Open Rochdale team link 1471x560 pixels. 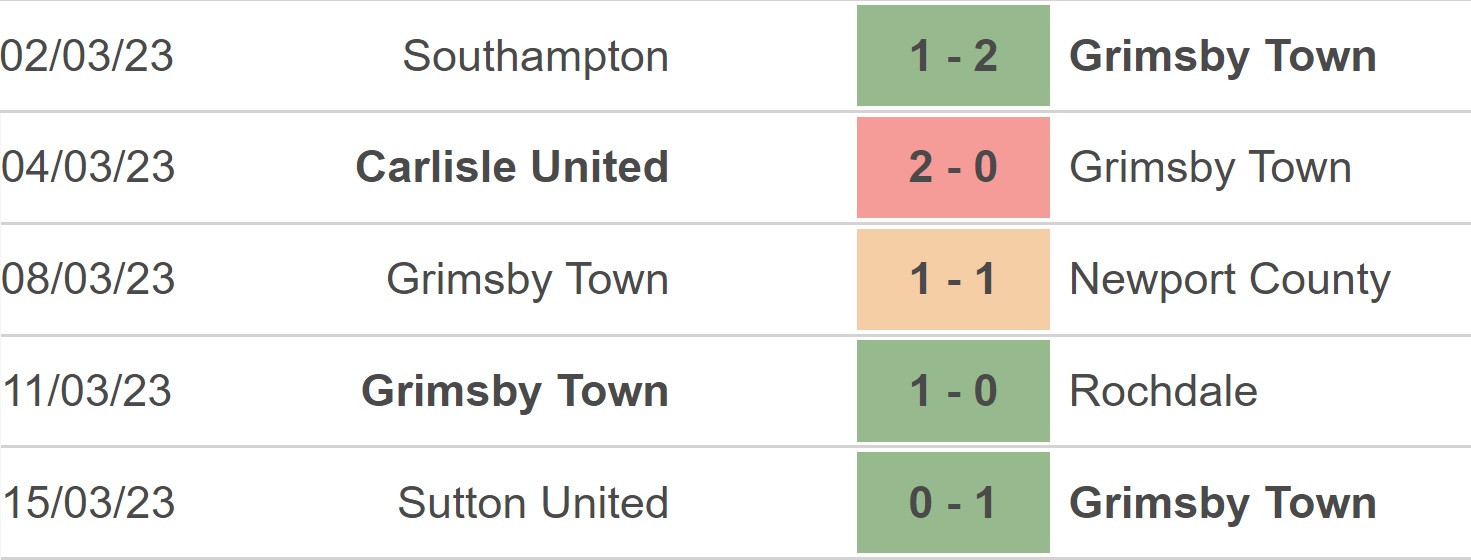[1163, 391]
